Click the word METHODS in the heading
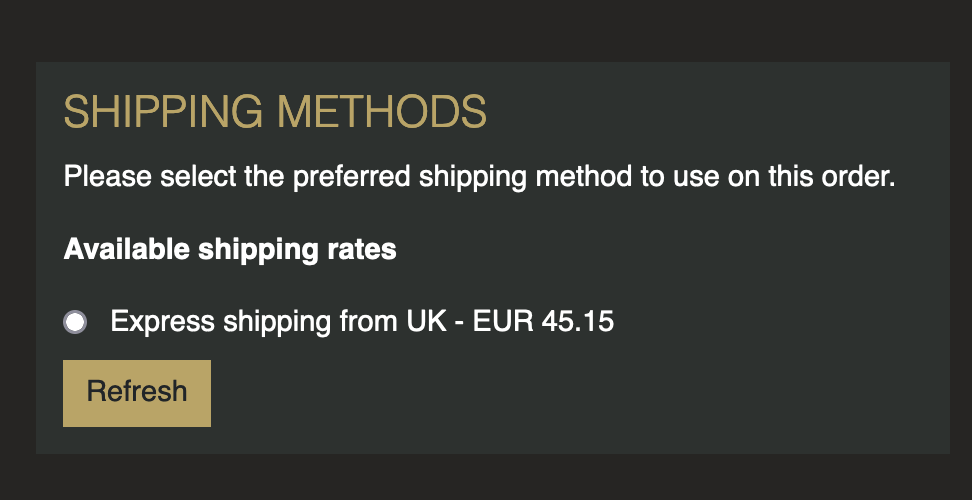The width and height of the screenshot is (972, 500). point(381,113)
